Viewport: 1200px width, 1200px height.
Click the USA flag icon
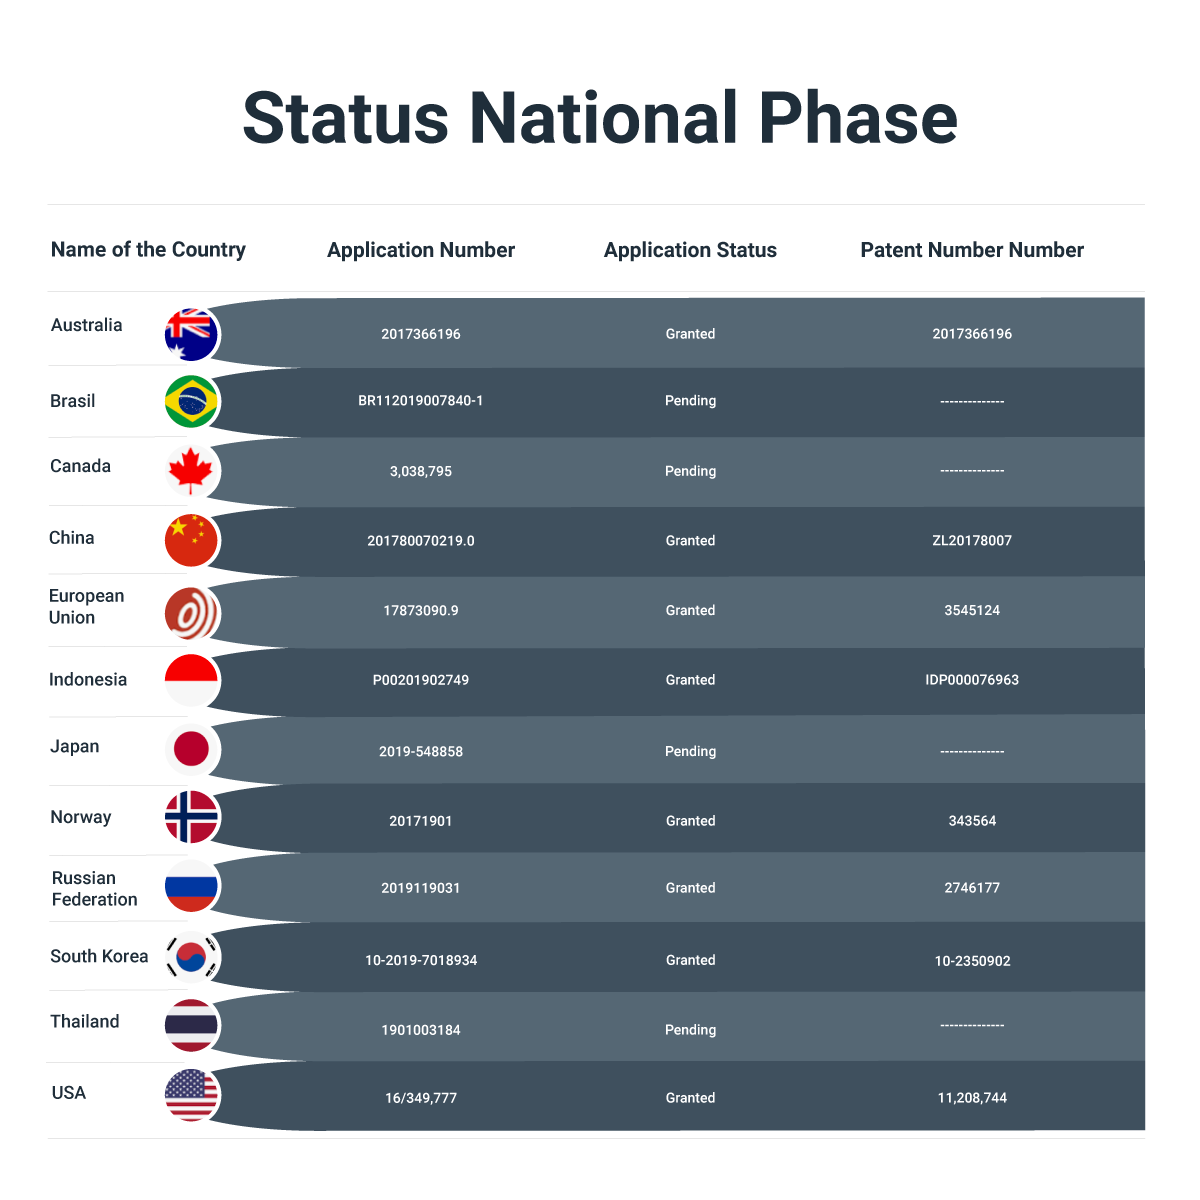click(191, 1095)
